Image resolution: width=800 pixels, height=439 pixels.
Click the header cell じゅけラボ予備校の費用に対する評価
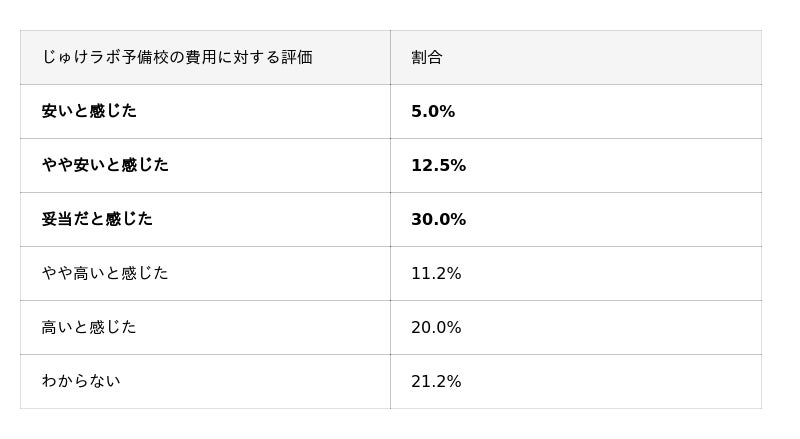[x=177, y=58]
